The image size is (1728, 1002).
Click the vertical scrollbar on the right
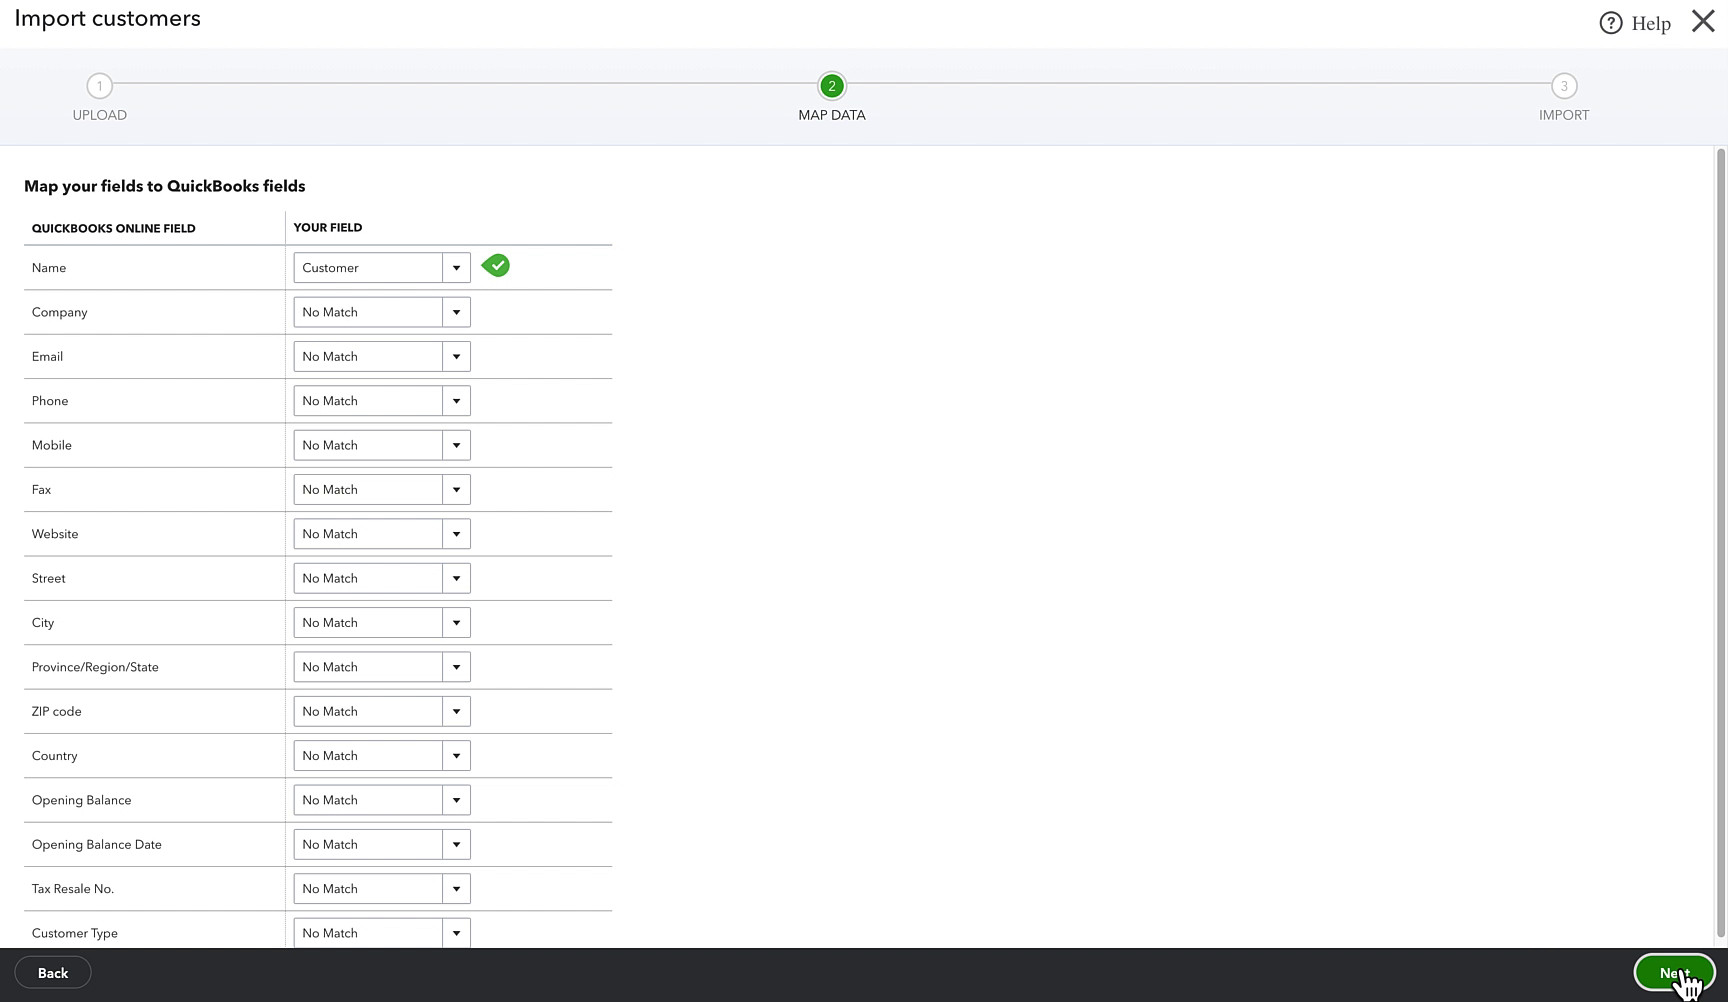1721,545
